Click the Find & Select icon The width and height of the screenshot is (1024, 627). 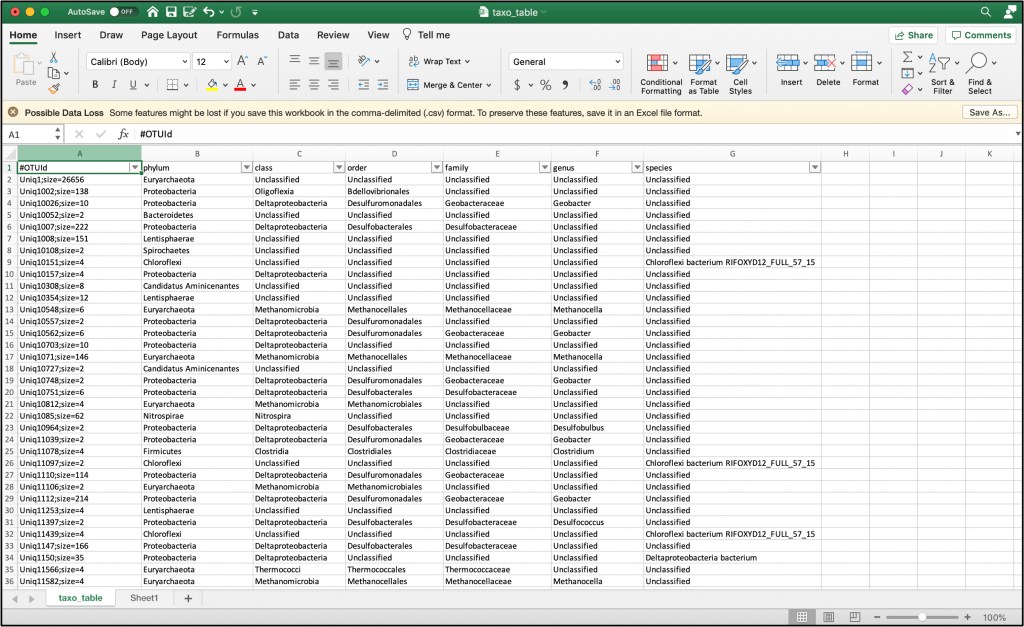[x=979, y=64]
